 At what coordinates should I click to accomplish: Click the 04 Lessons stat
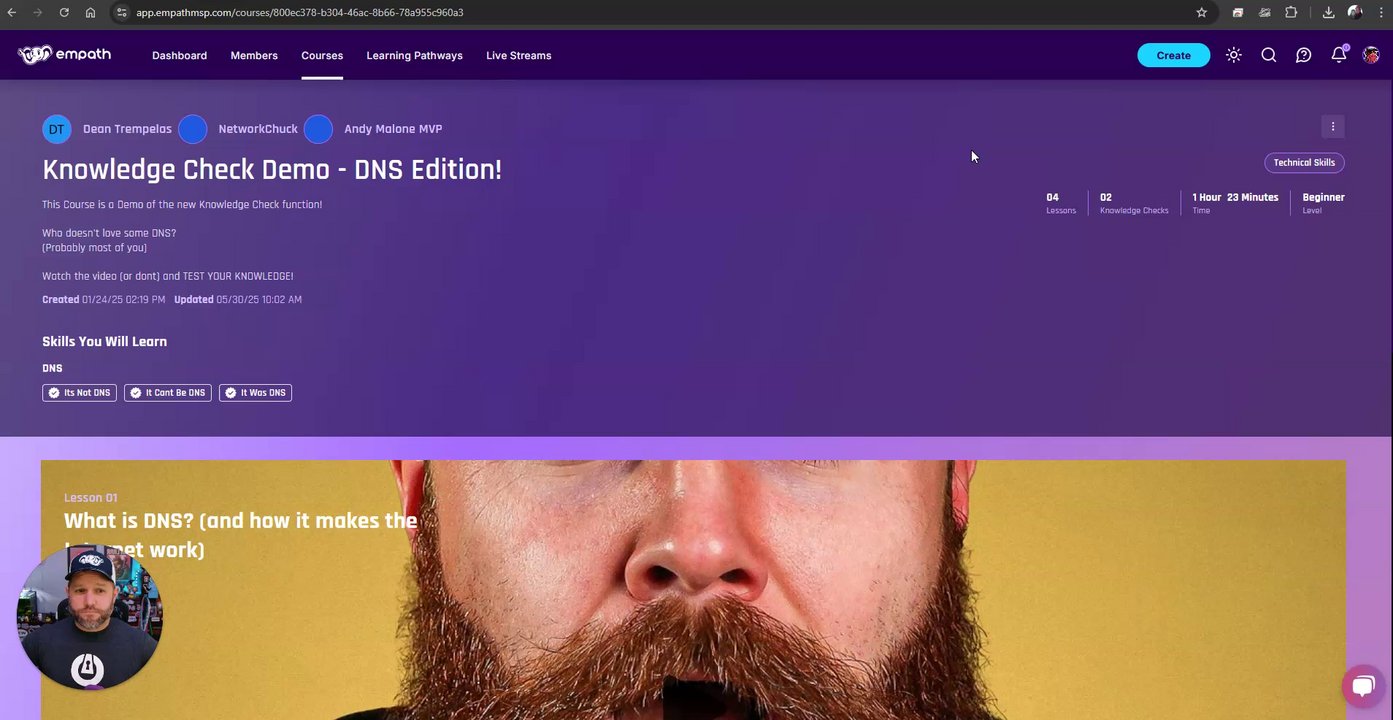[x=1061, y=203]
